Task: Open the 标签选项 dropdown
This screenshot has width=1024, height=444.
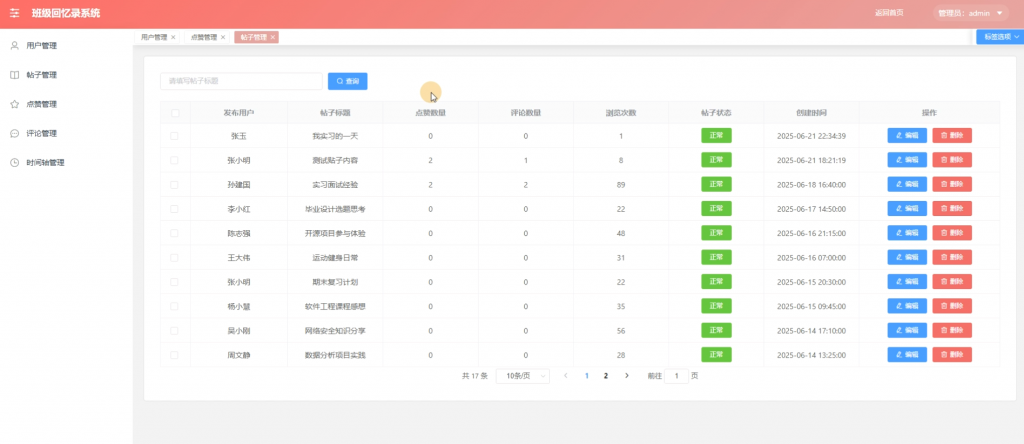Action: 1000,37
